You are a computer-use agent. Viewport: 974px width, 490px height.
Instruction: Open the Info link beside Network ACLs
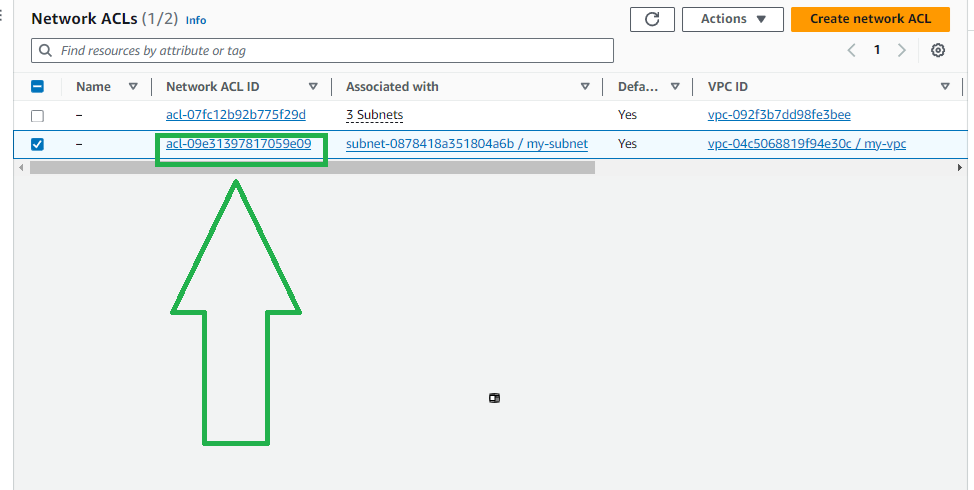point(196,20)
